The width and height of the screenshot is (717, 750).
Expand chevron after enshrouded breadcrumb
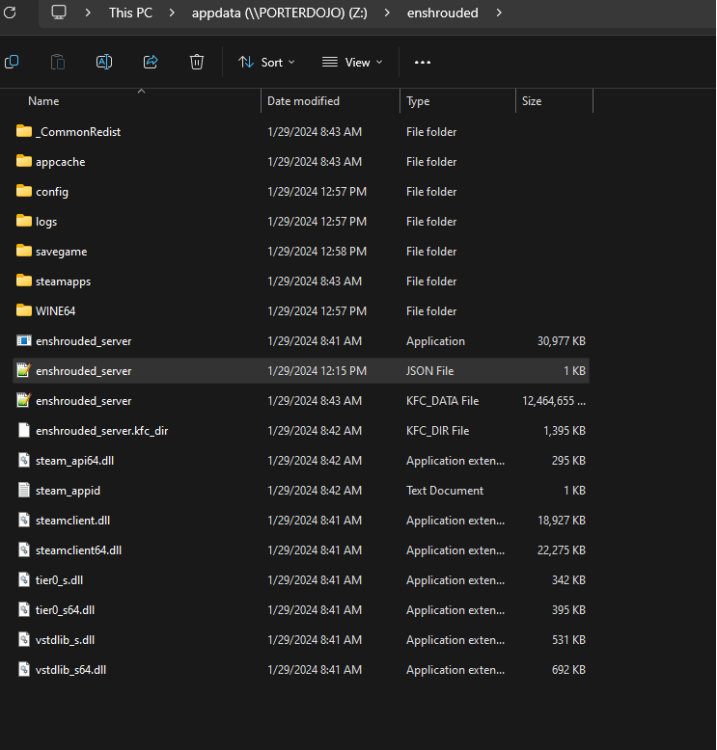(499, 12)
